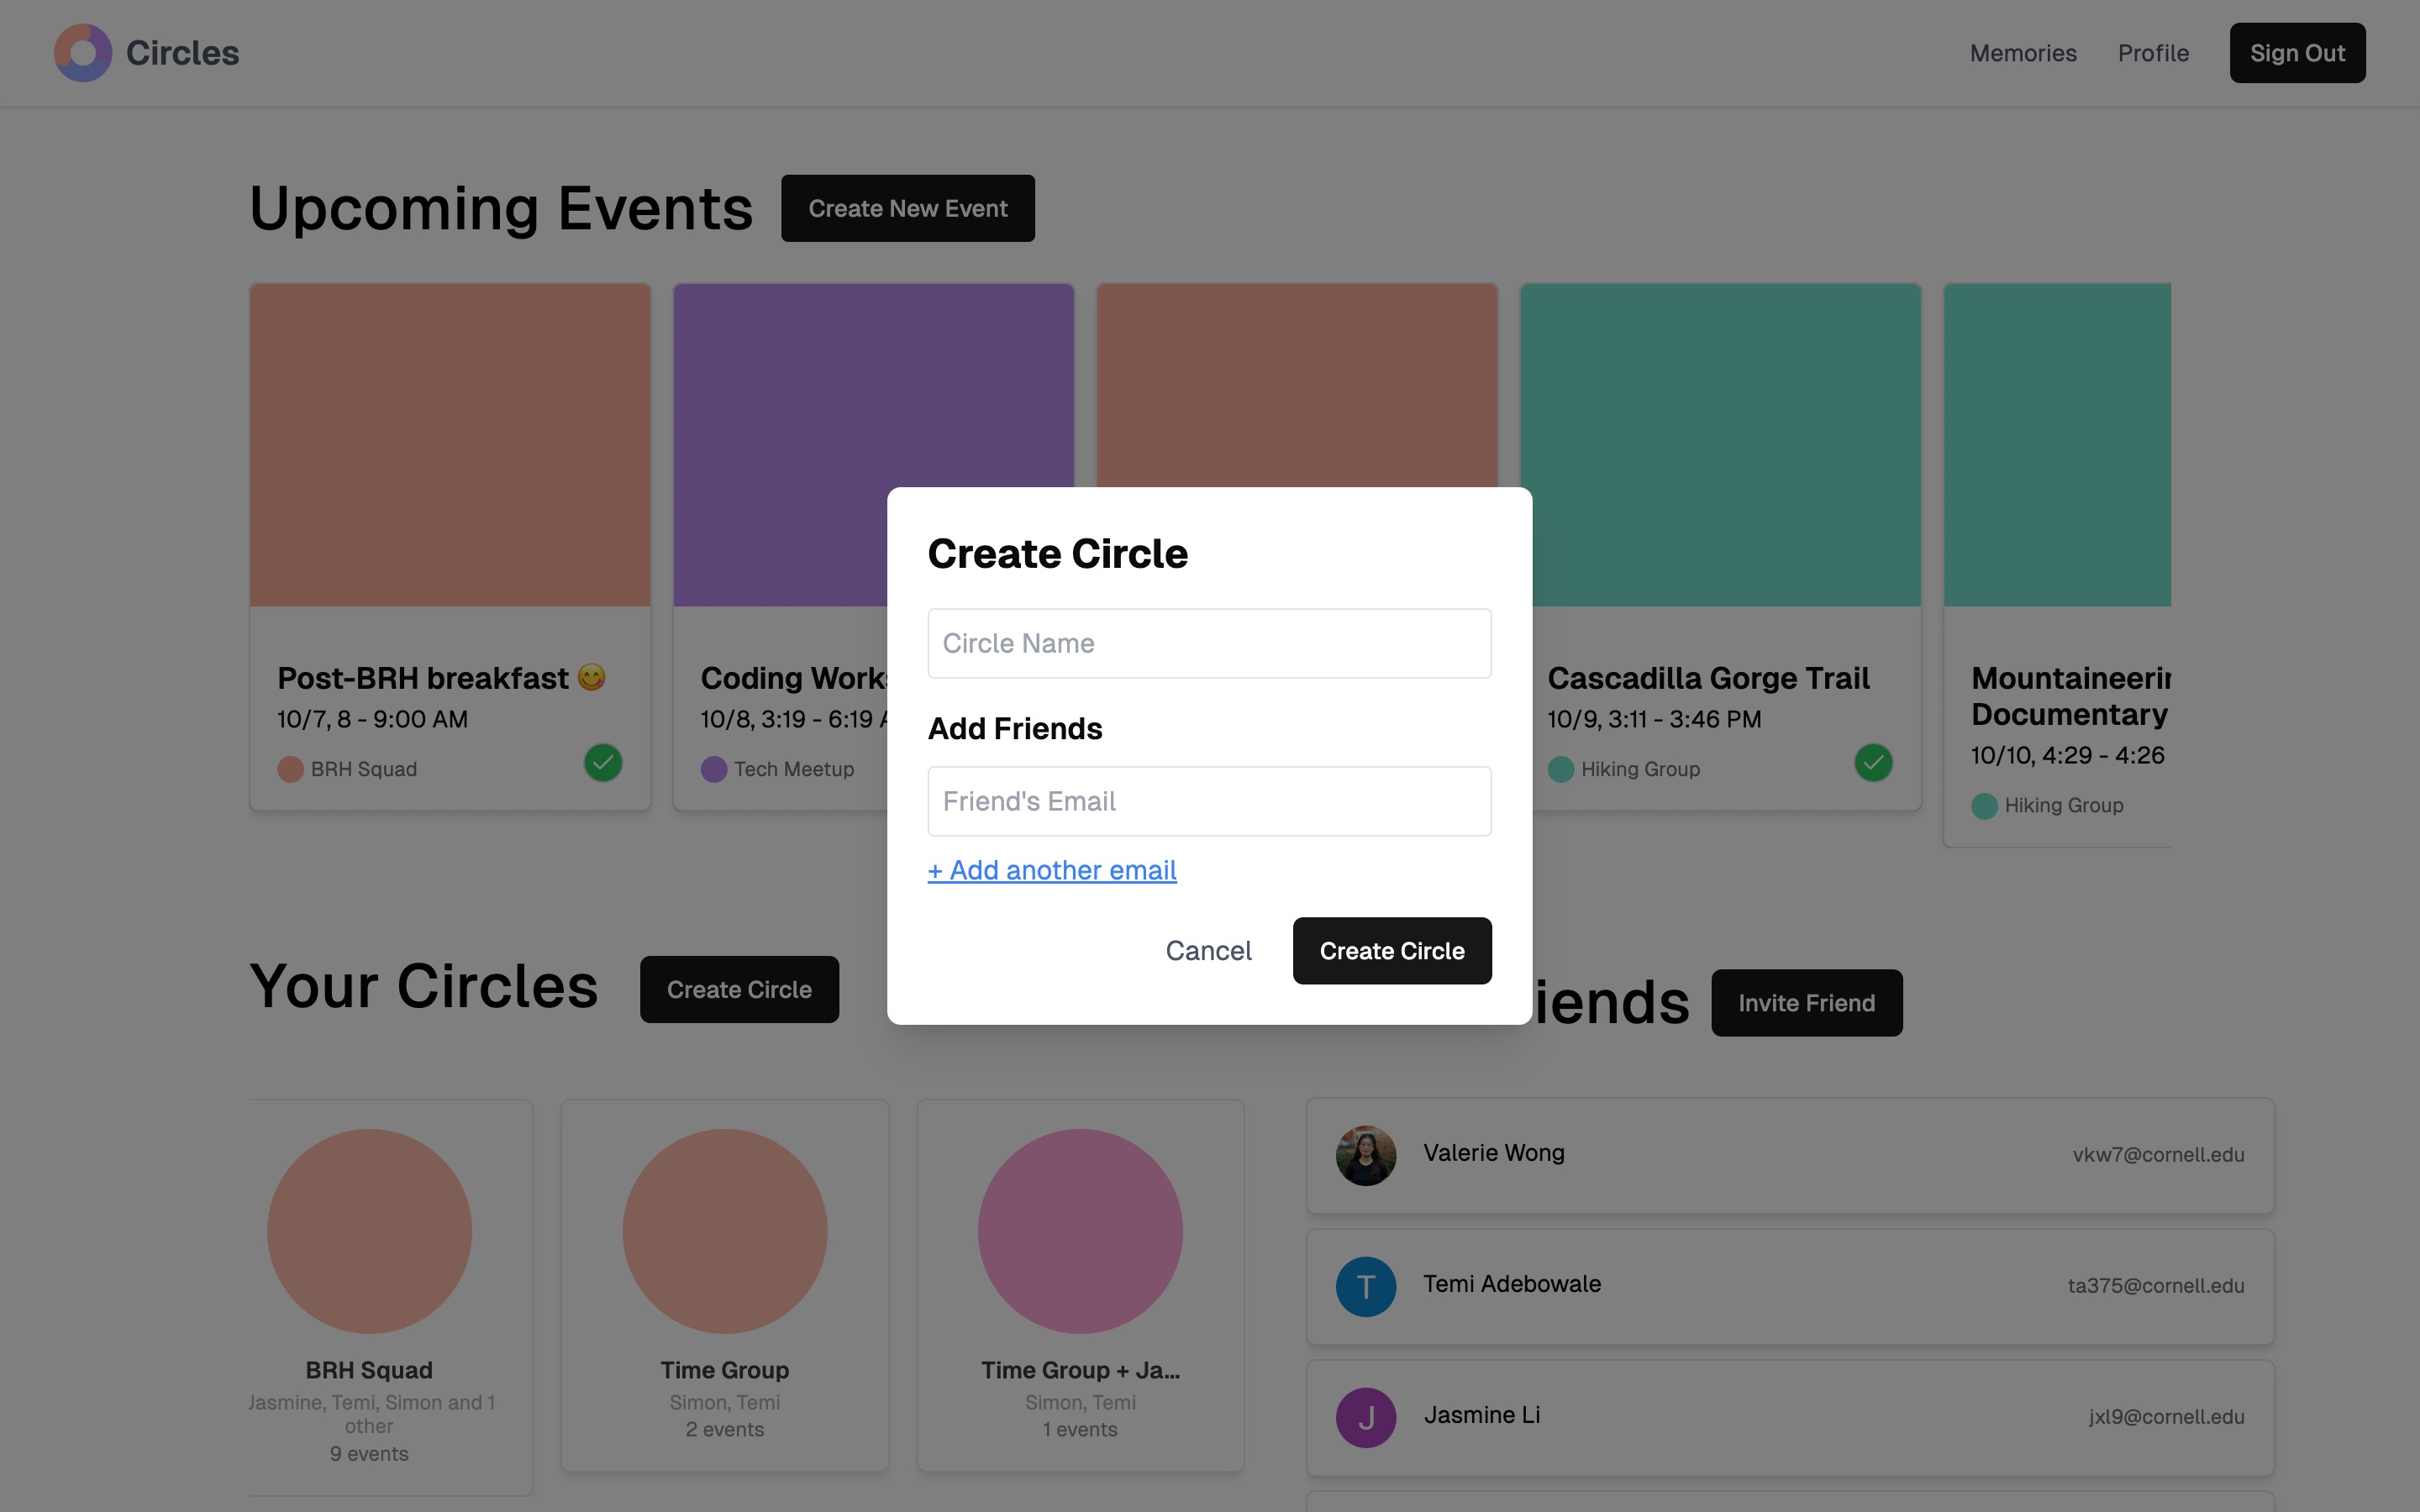
Task: Click green checkmark on Cascadilla Gorge Trail card
Action: tap(1873, 763)
